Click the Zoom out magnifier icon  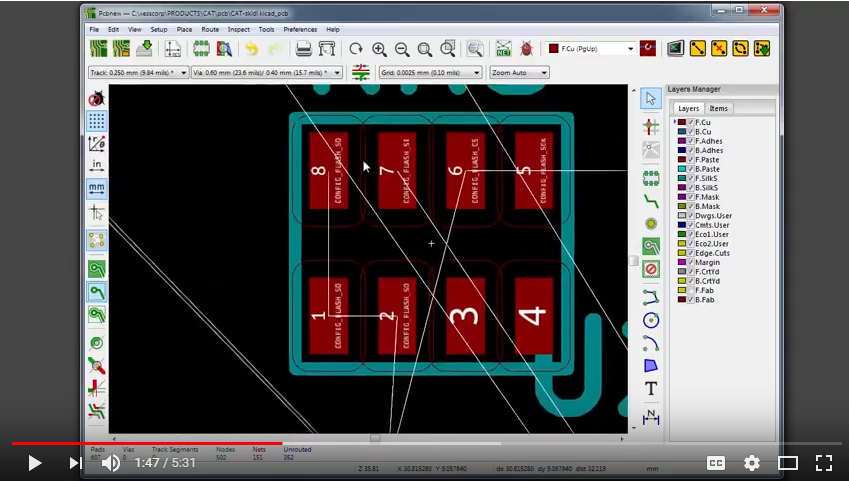coord(402,49)
